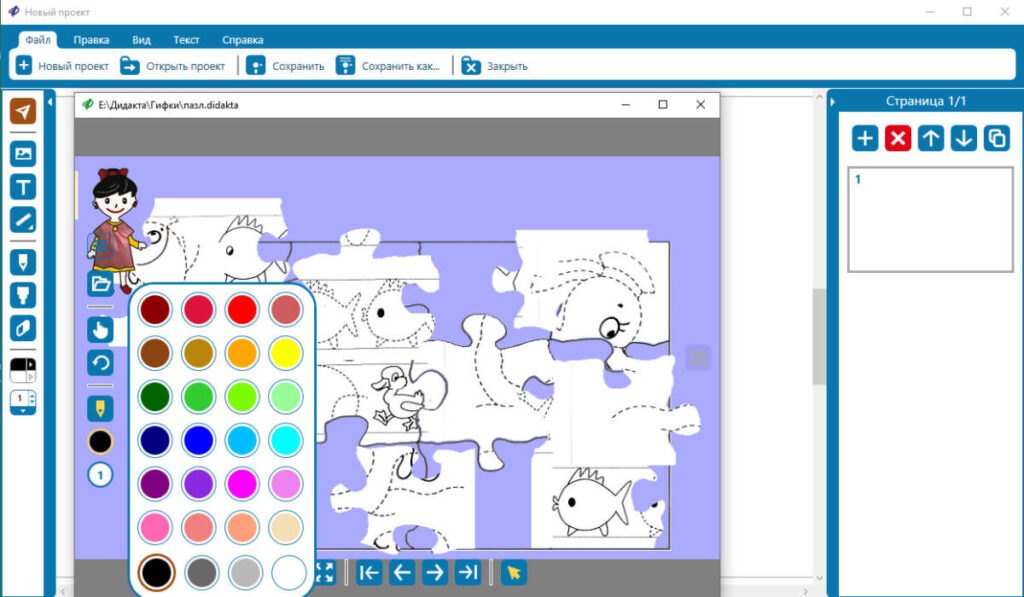This screenshot has width=1024, height=597.
Task: Collapse the left tool panel arrow
Action: coord(50,102)
